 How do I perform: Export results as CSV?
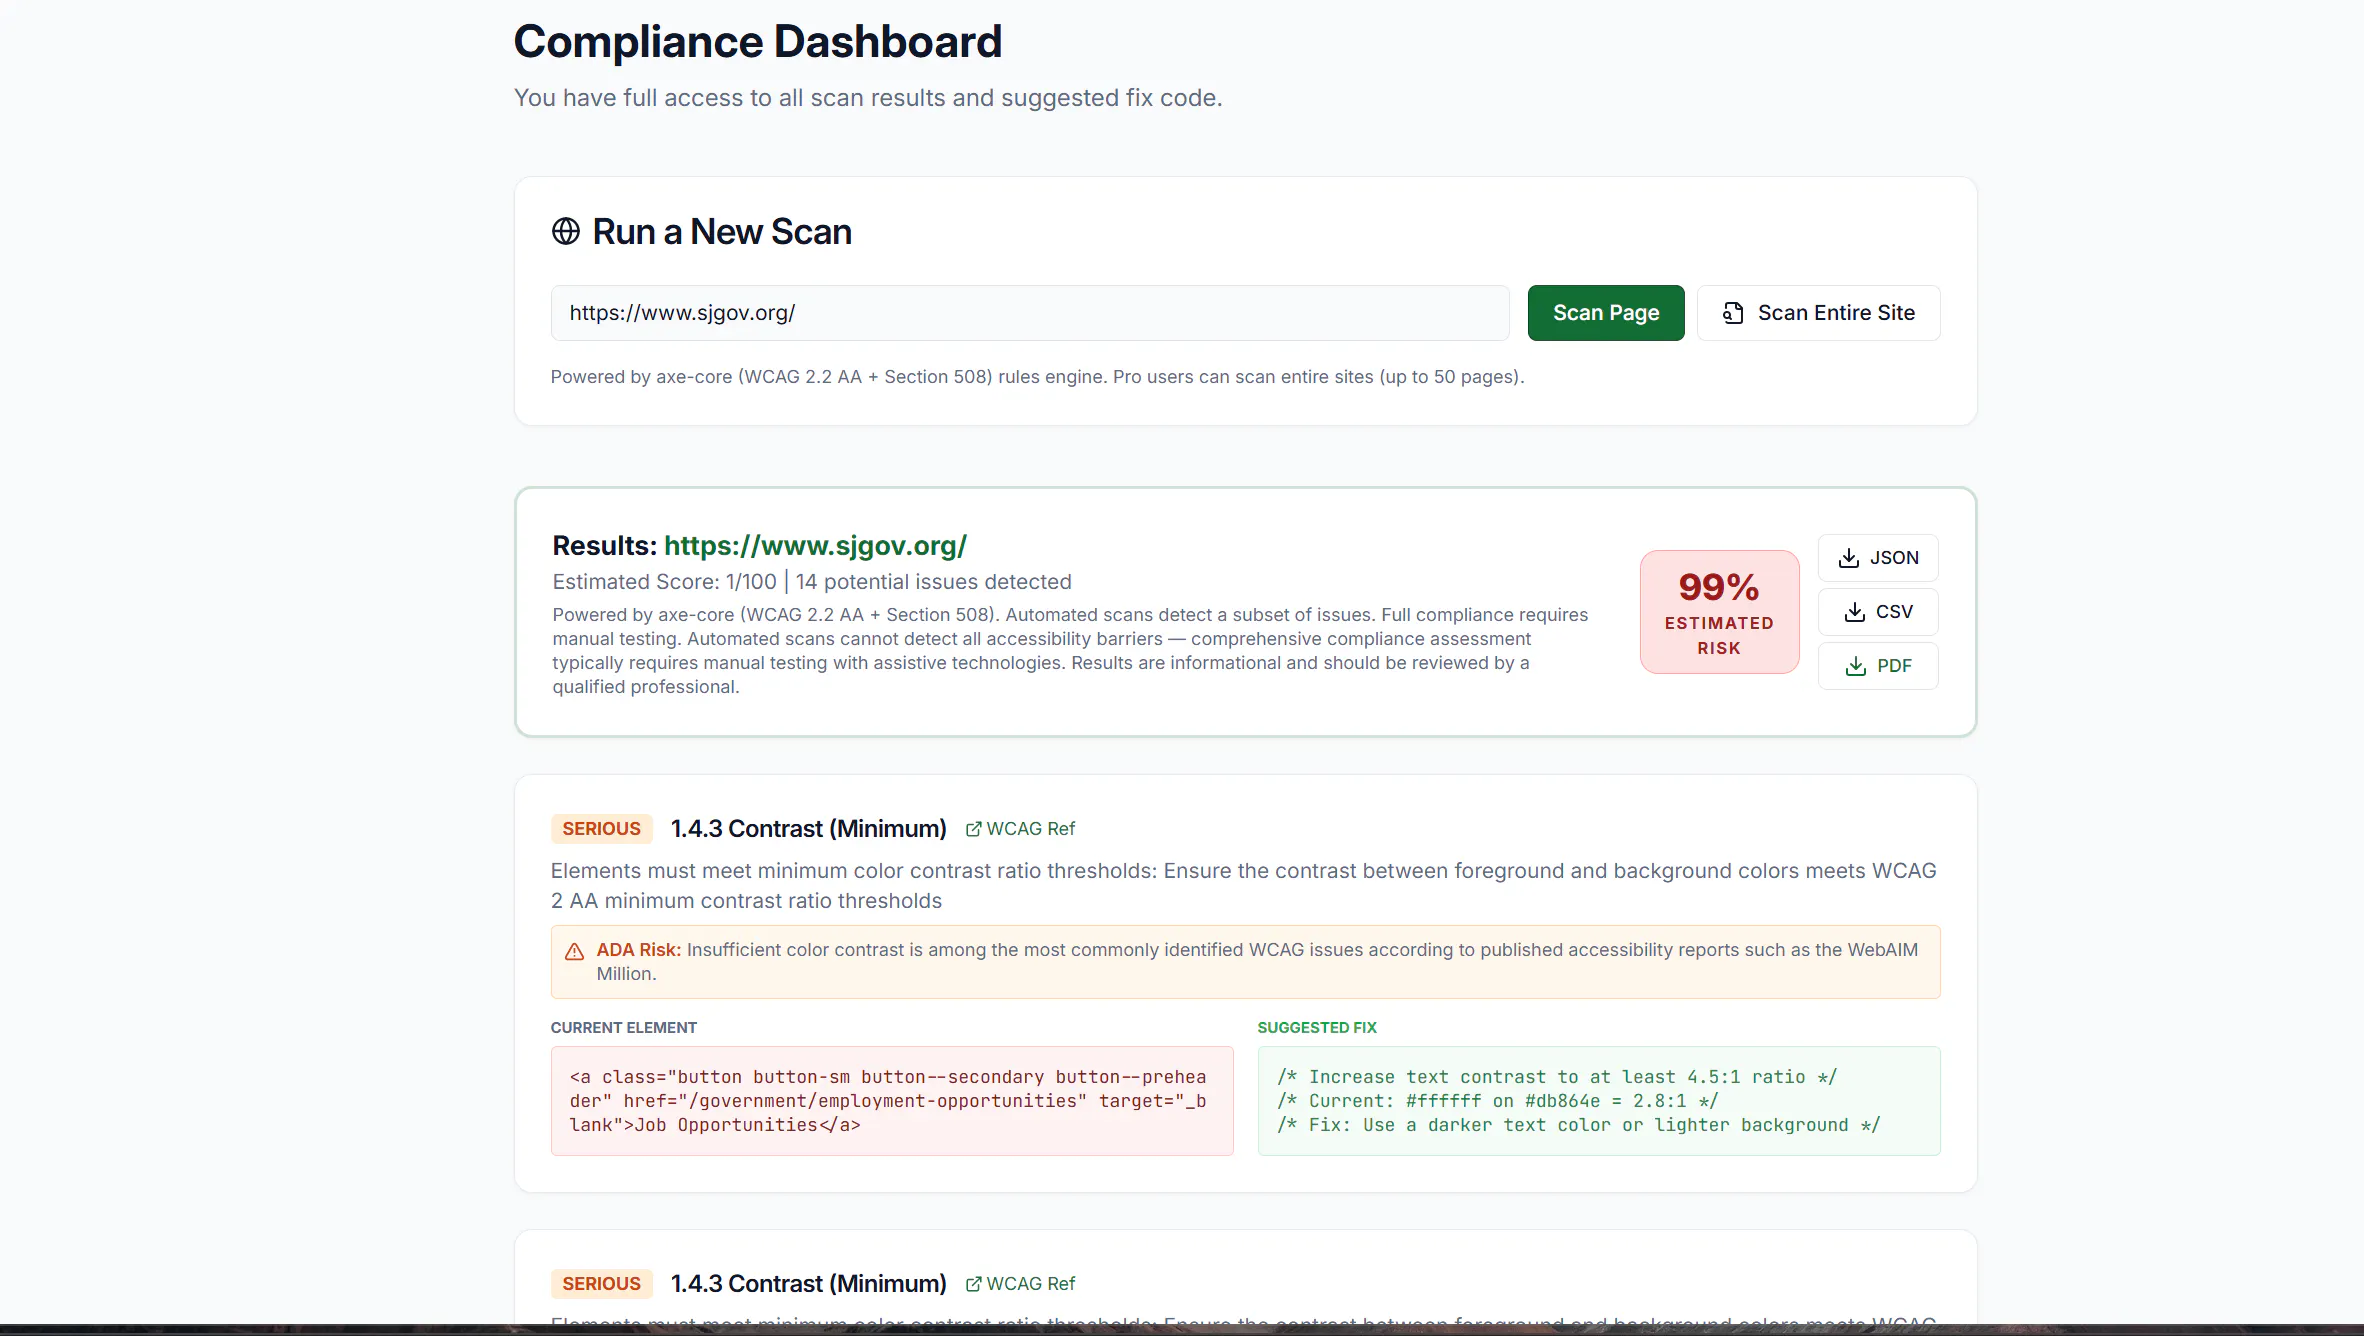coord(1878,612)
